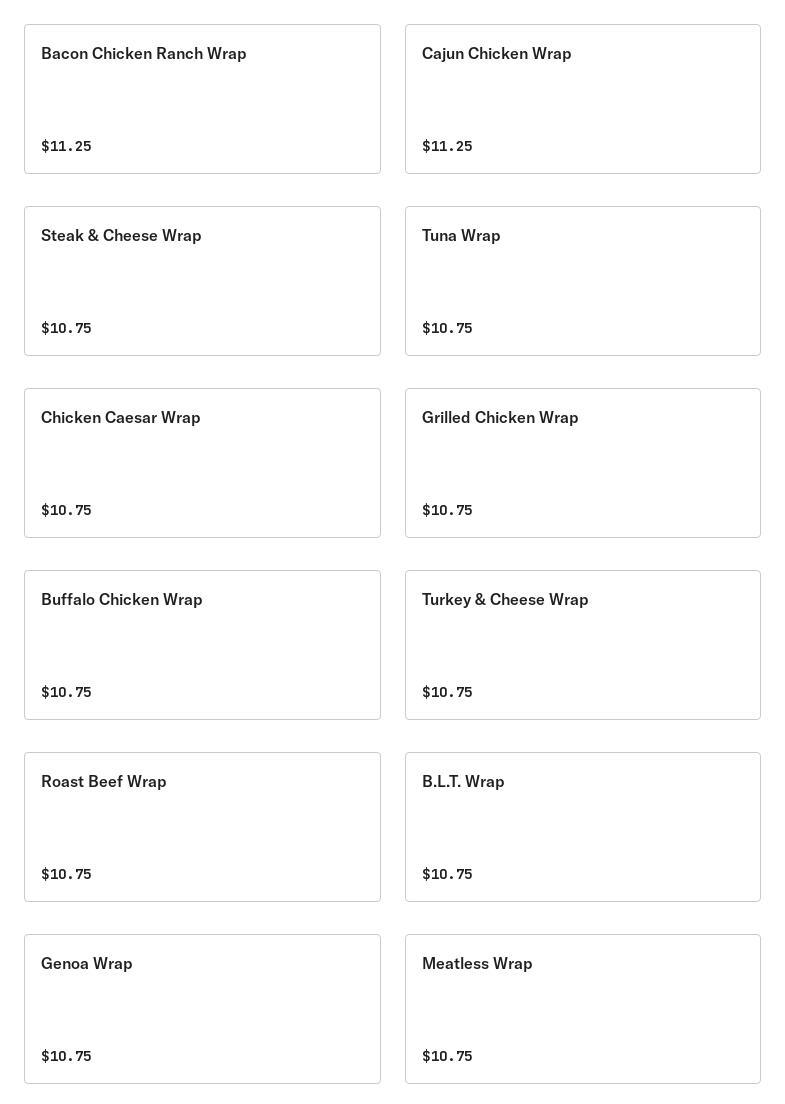The image size is (785, 1104).
Task: Click the Meatless Wrap $10.75 price
Action: [x=447, y=1056]
